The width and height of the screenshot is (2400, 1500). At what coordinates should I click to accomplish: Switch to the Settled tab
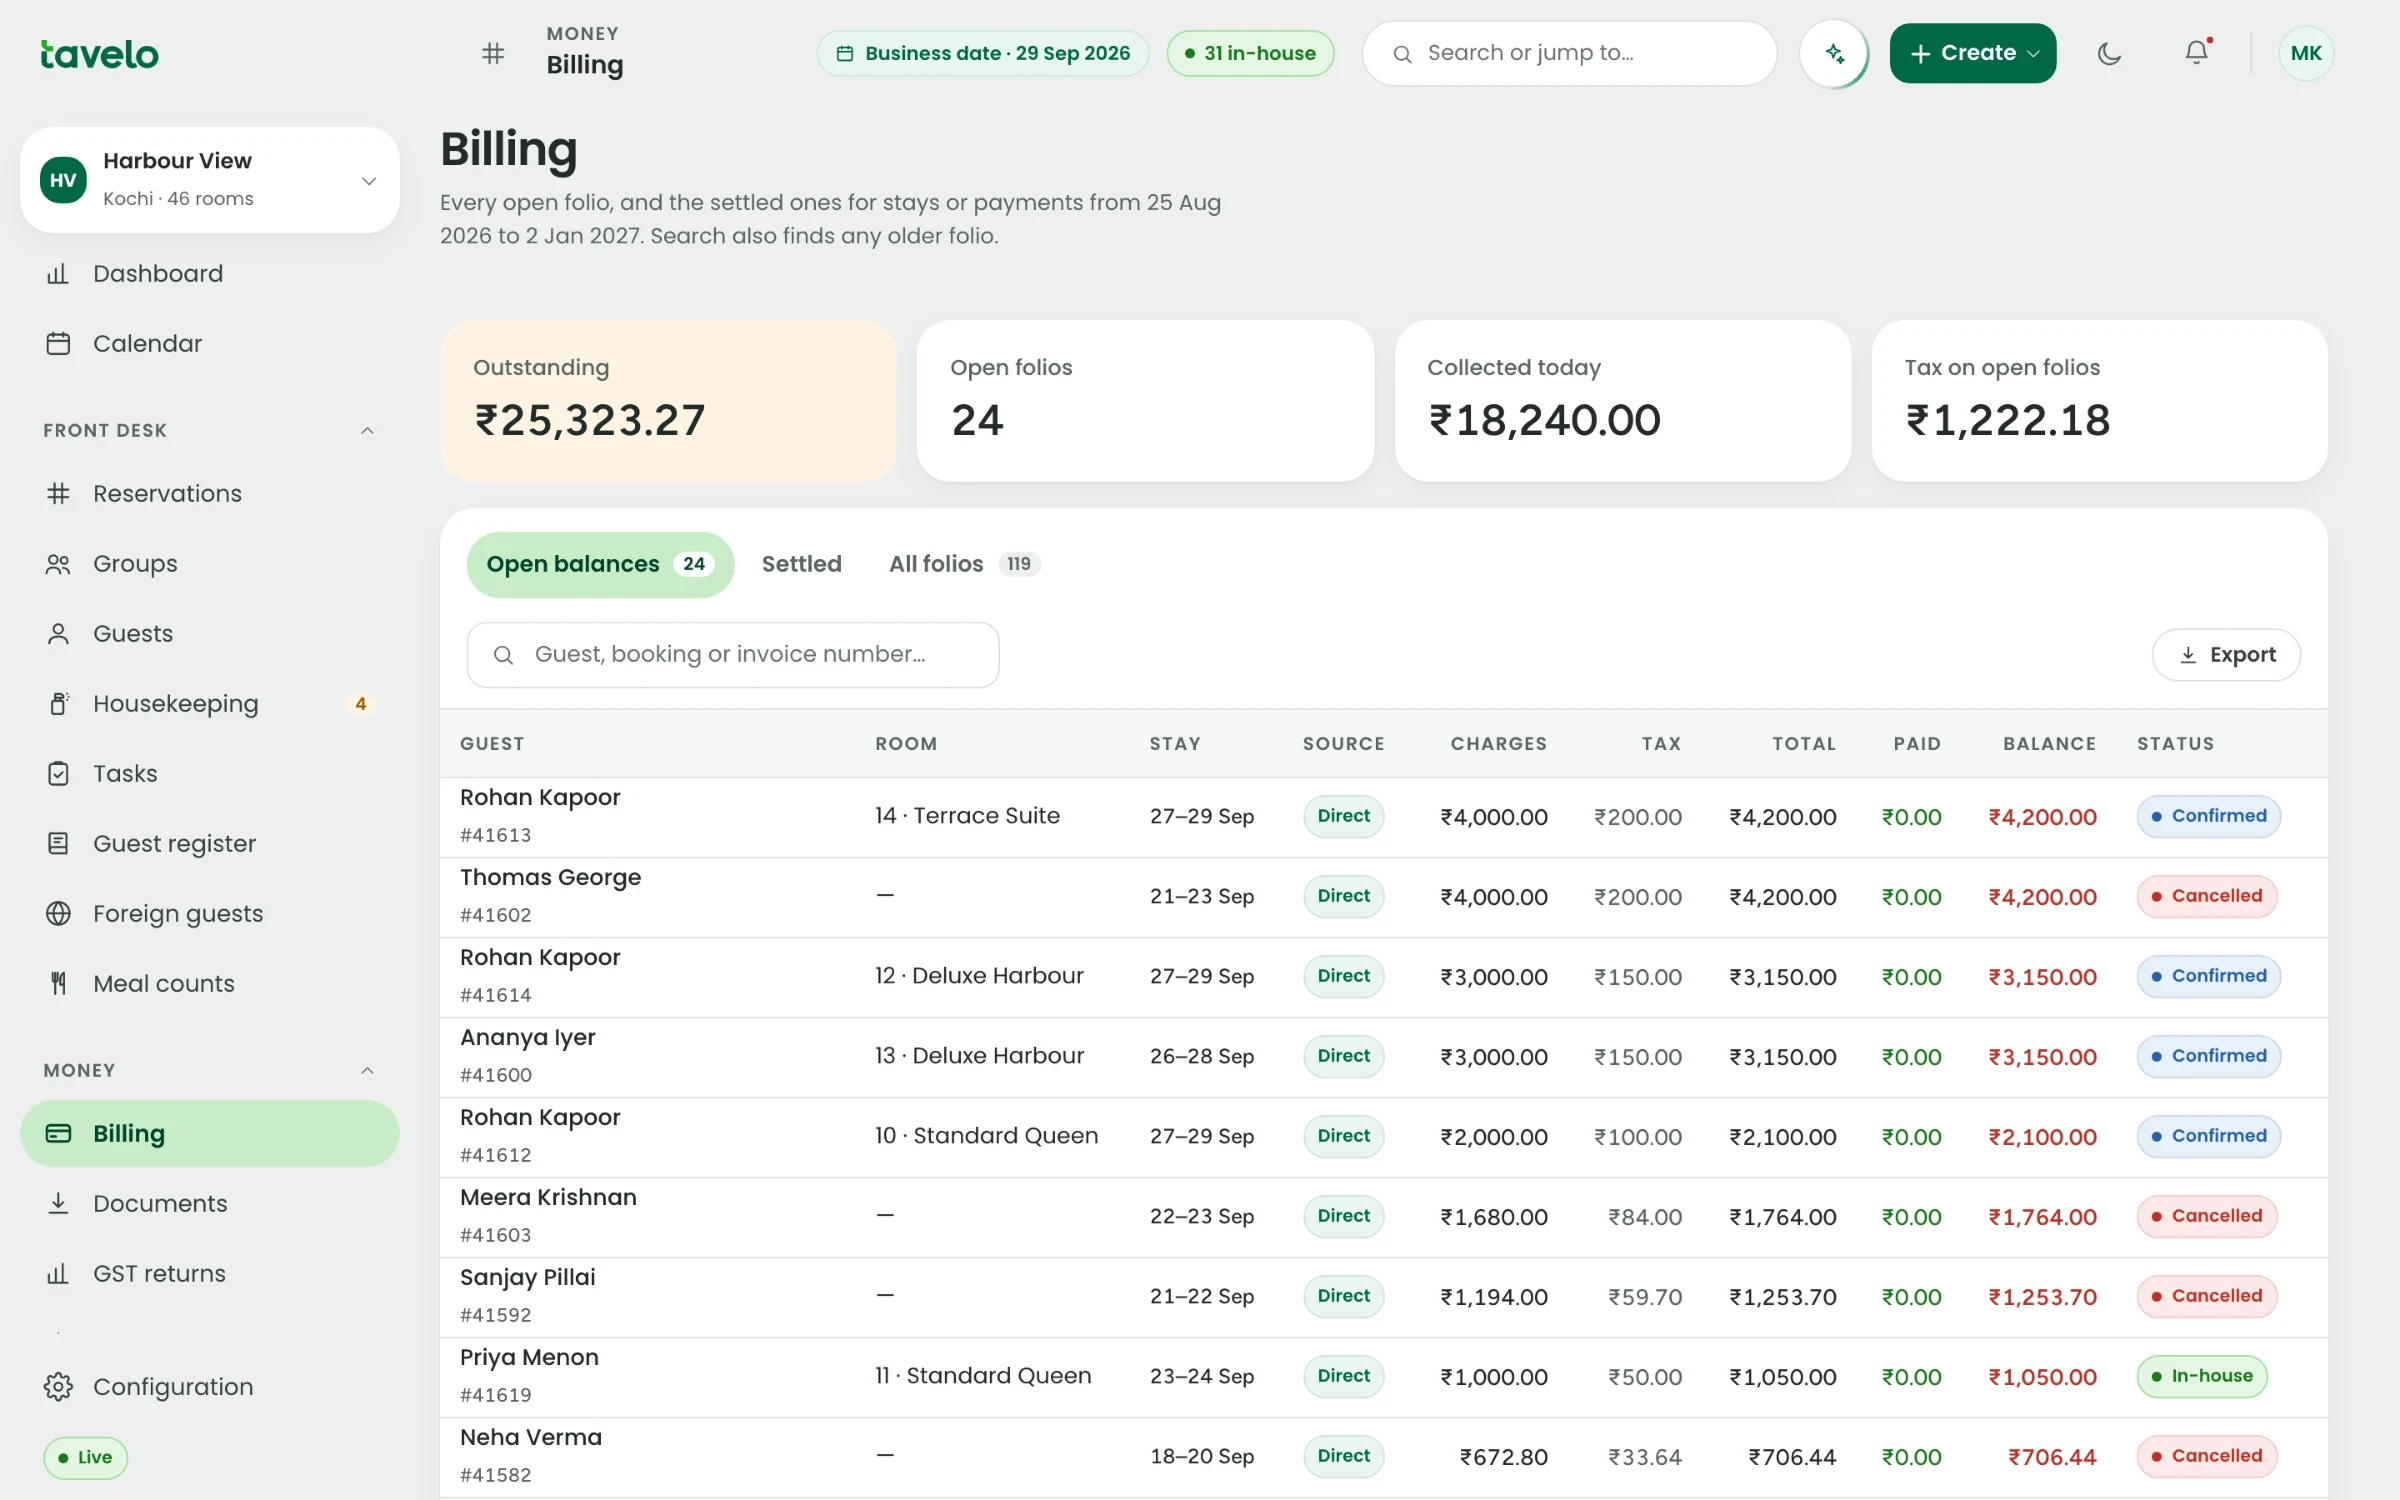click(x=802, y=564)
